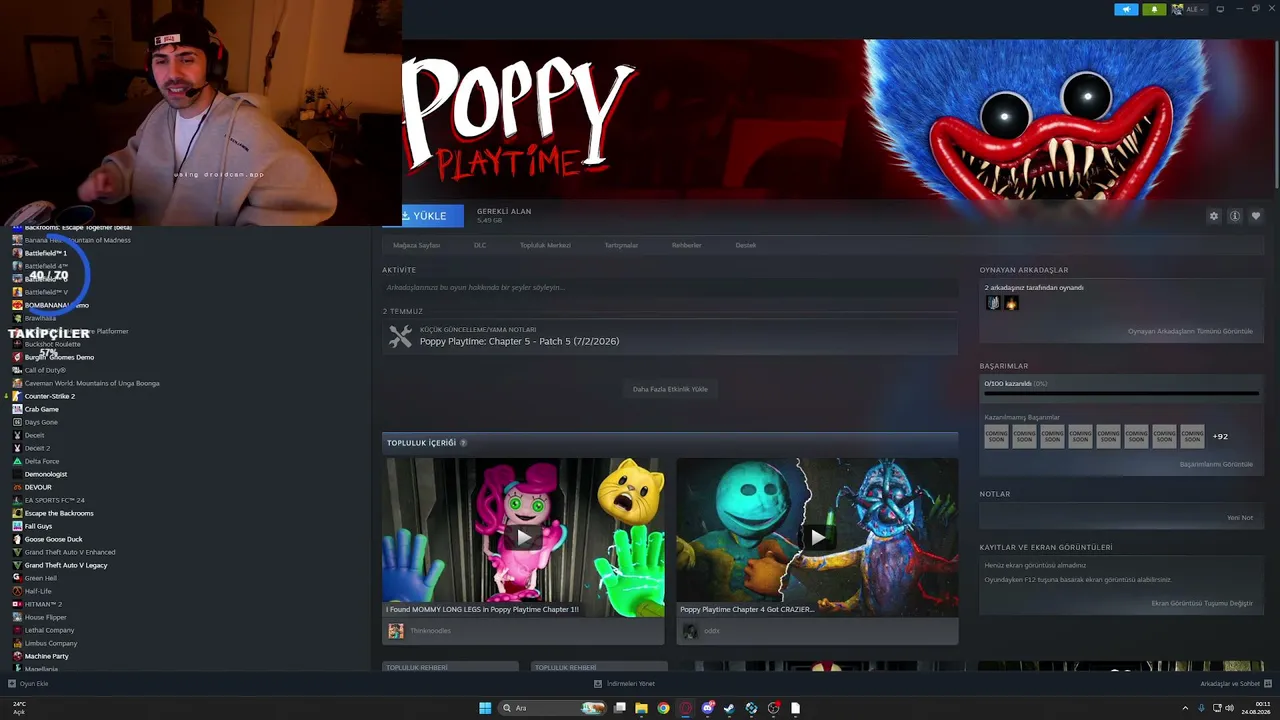Viewport: 1280px width, 720px height.
Task: Open the Destek tab
Action: pos(746,245)
